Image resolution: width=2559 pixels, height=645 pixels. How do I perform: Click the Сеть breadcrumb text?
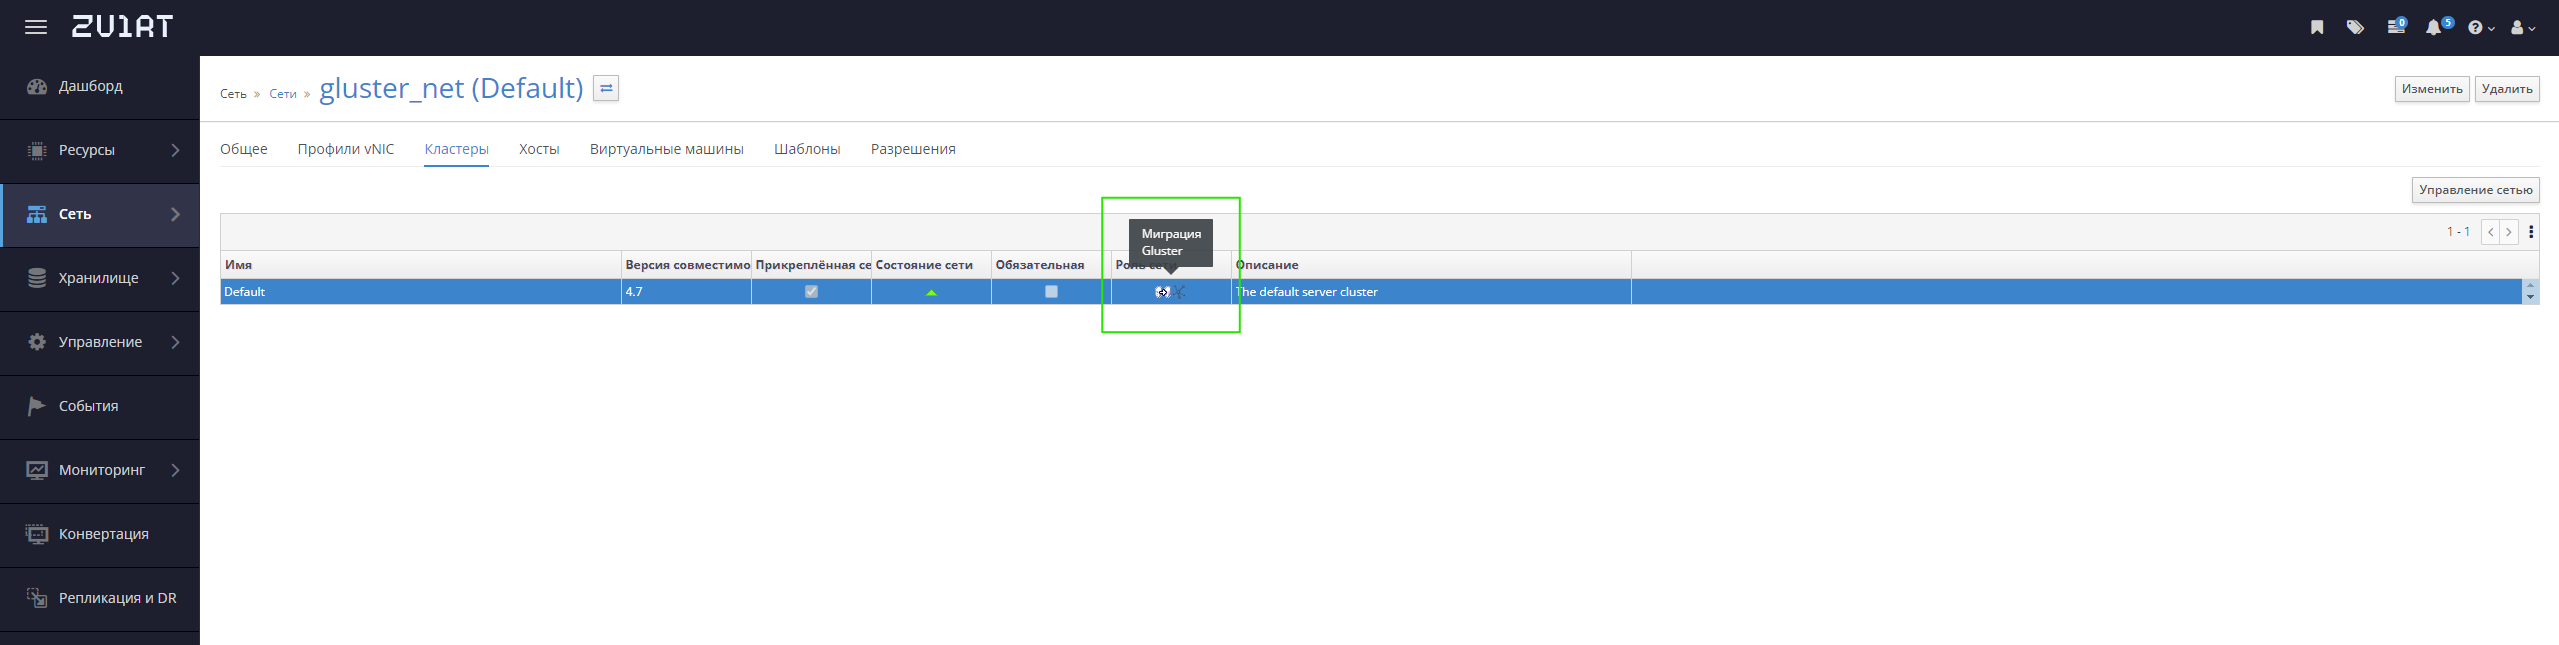233,94
